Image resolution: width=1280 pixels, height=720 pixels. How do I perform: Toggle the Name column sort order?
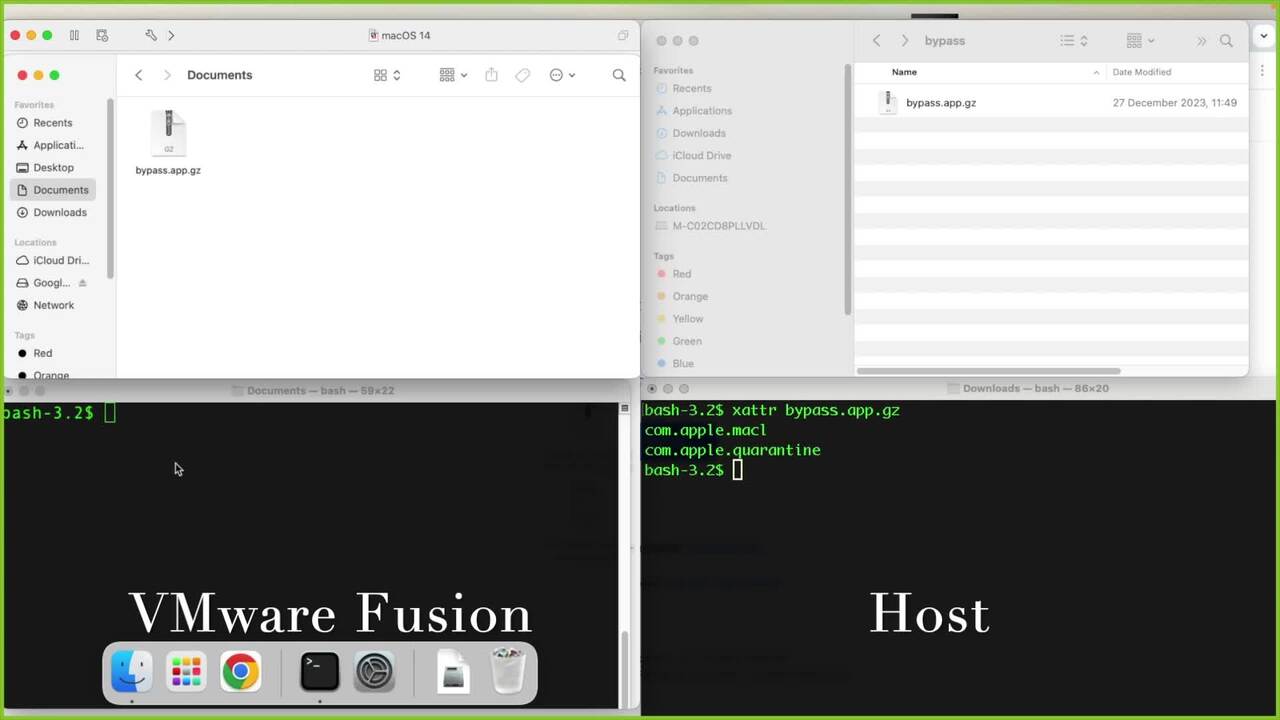904,72
